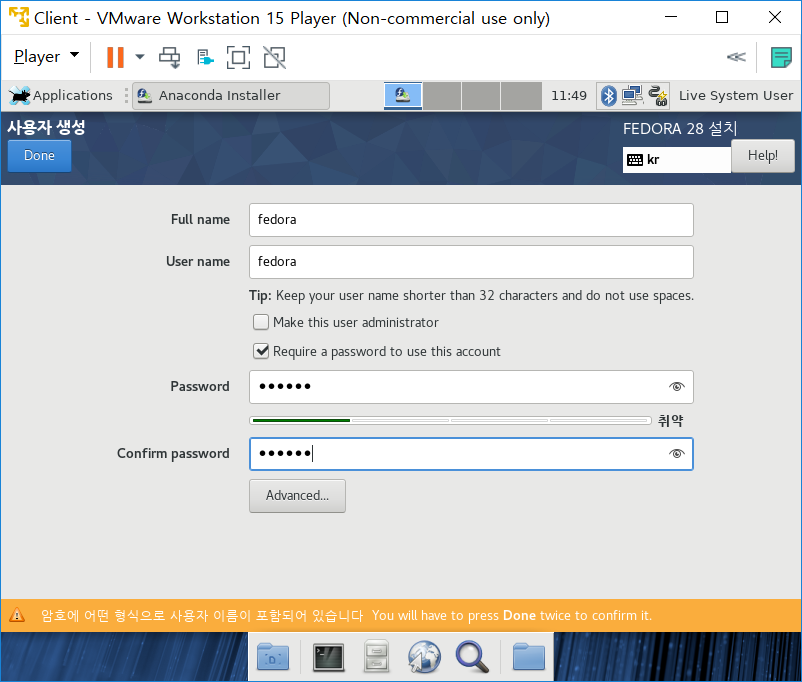The image size is (802, 682).
Task: Open the Applications menu
Action: tap(61, 96)
